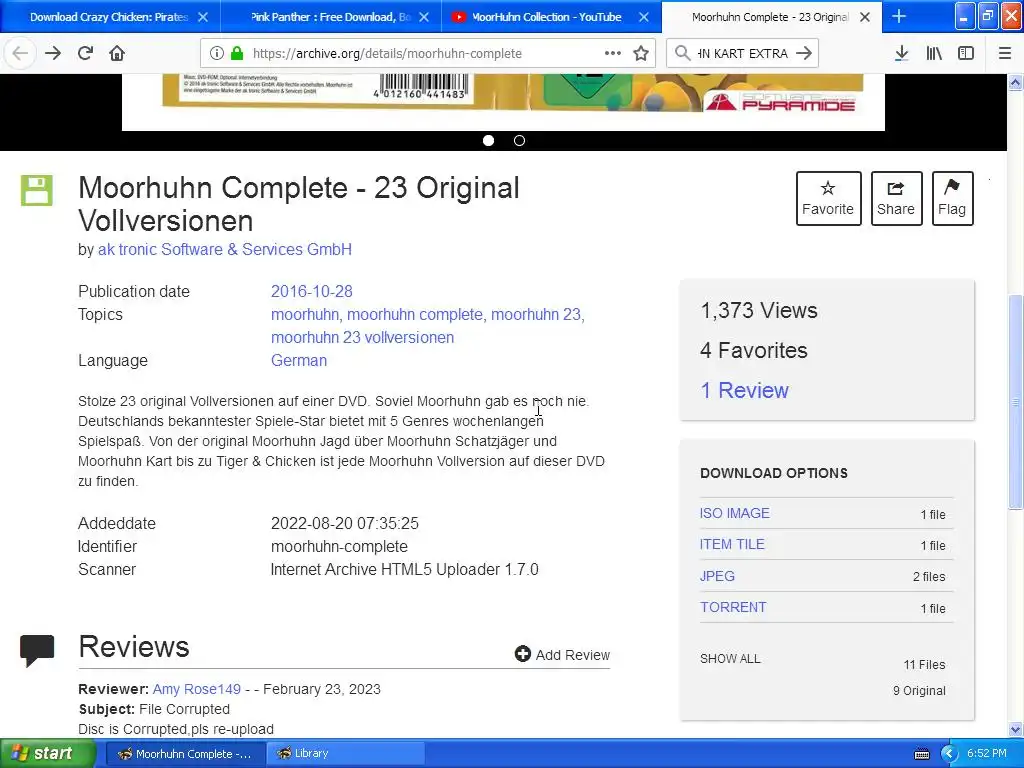
Task: Click the search magnifier icon
Action: (x=682, y=53)
